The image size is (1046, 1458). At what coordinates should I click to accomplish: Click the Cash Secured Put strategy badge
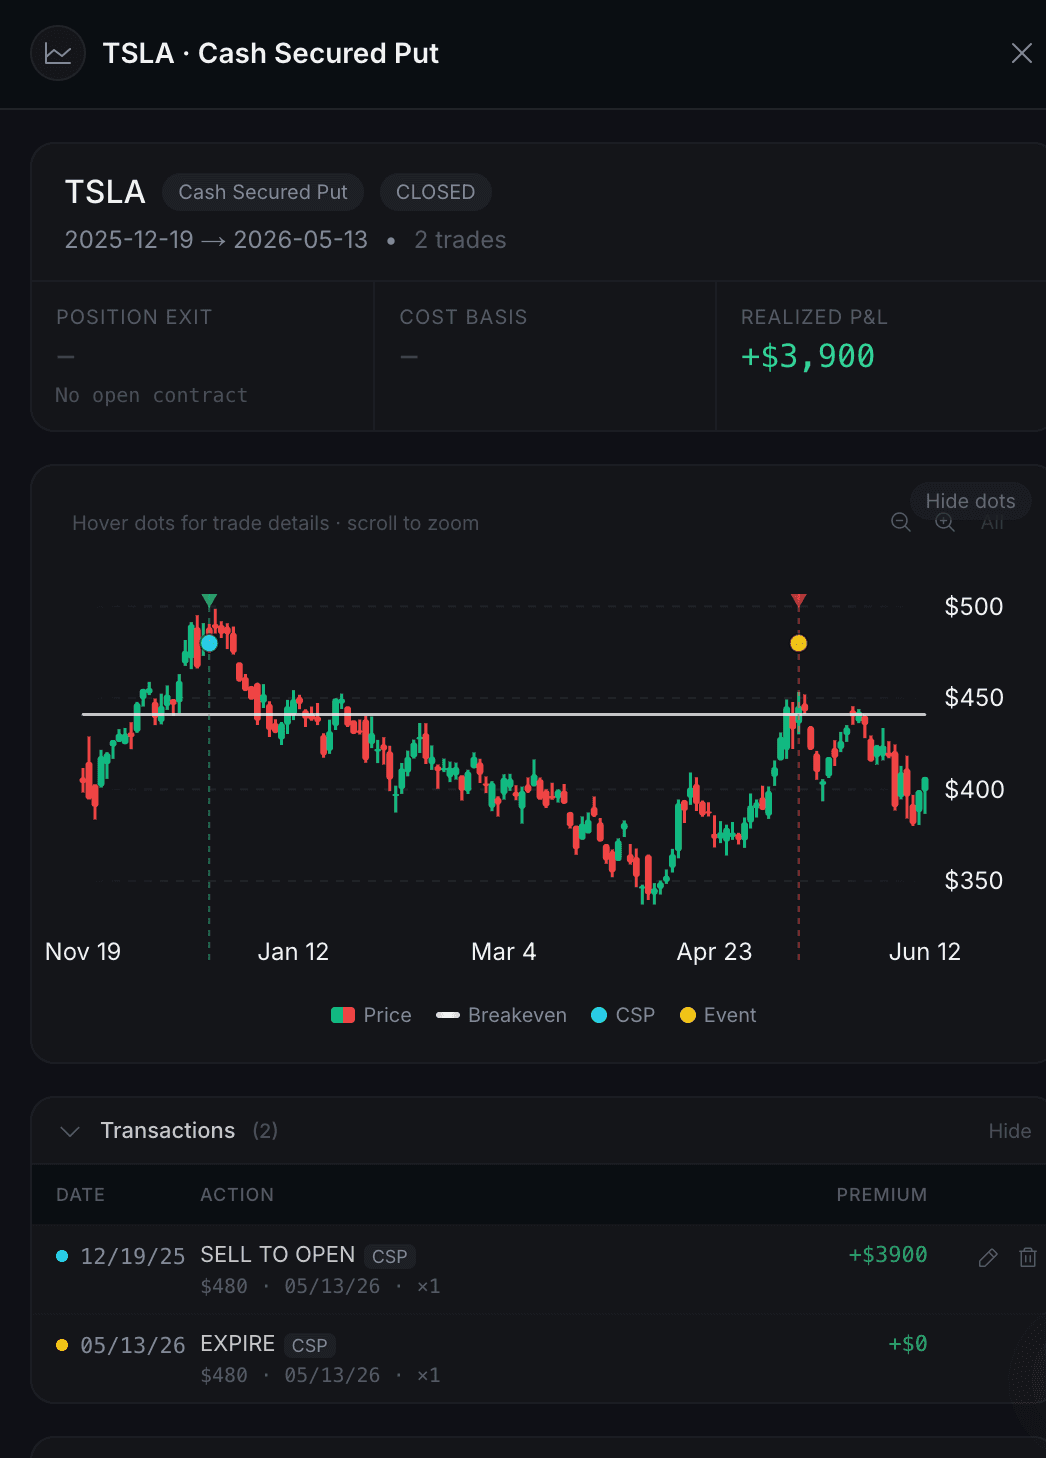(263, 192)
